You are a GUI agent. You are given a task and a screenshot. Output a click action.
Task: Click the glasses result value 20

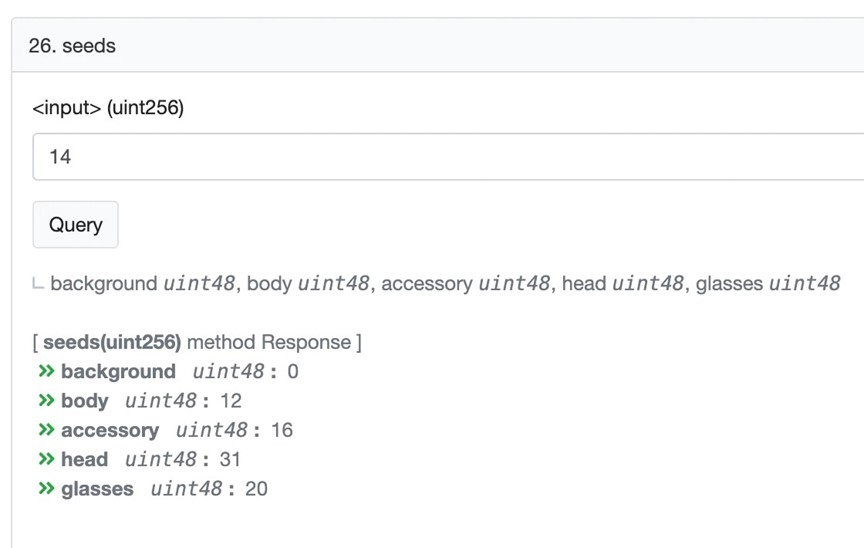pyautogui.click(x=256, y=488)
